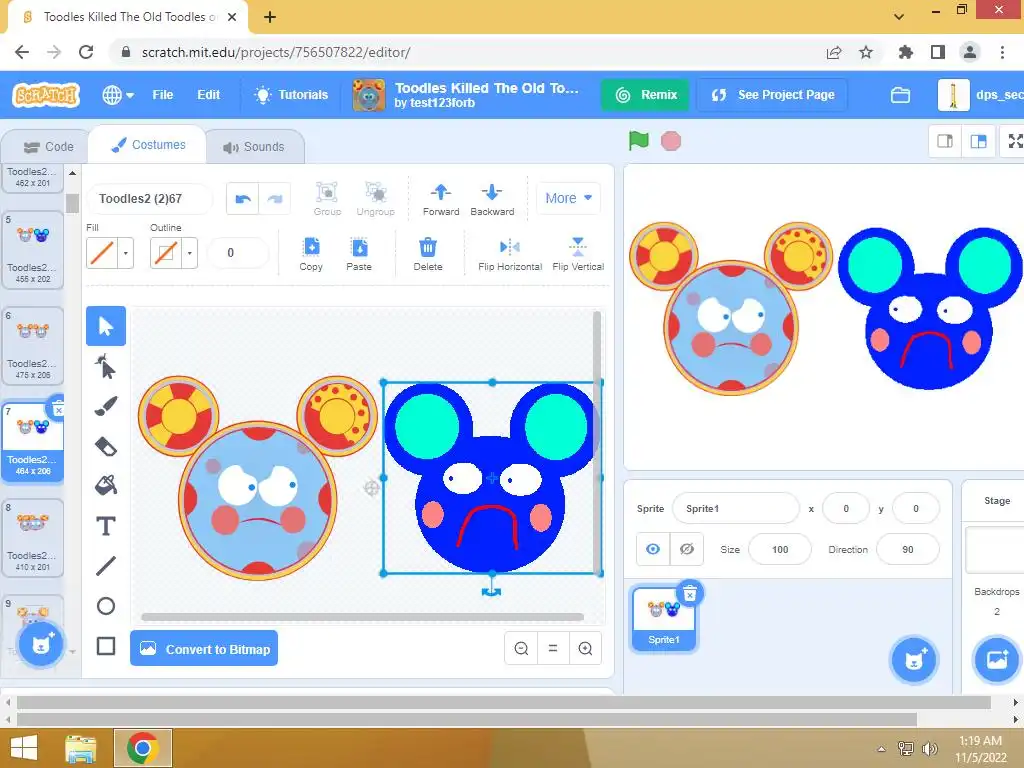Zoom out the paint canvas
The height and width of the screenshot is (768, 1024).
click(521, 648)
